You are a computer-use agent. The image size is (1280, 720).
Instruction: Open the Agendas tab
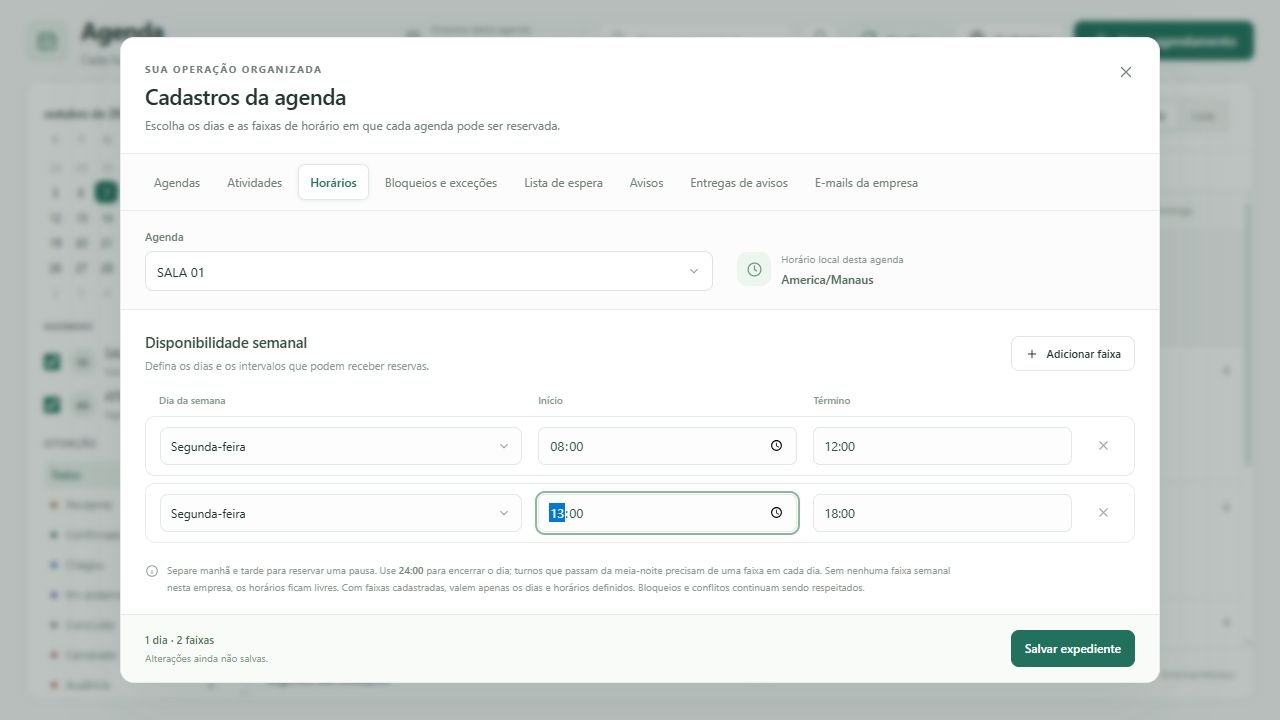[177, 183]
